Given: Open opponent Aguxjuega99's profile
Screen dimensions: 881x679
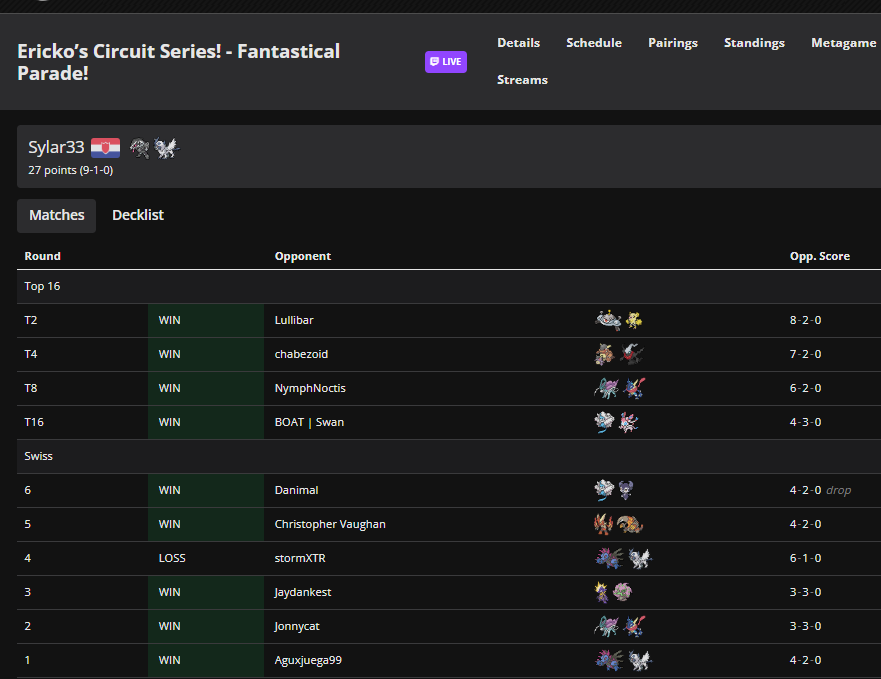Looking at the screenshot, I should 308,660.
